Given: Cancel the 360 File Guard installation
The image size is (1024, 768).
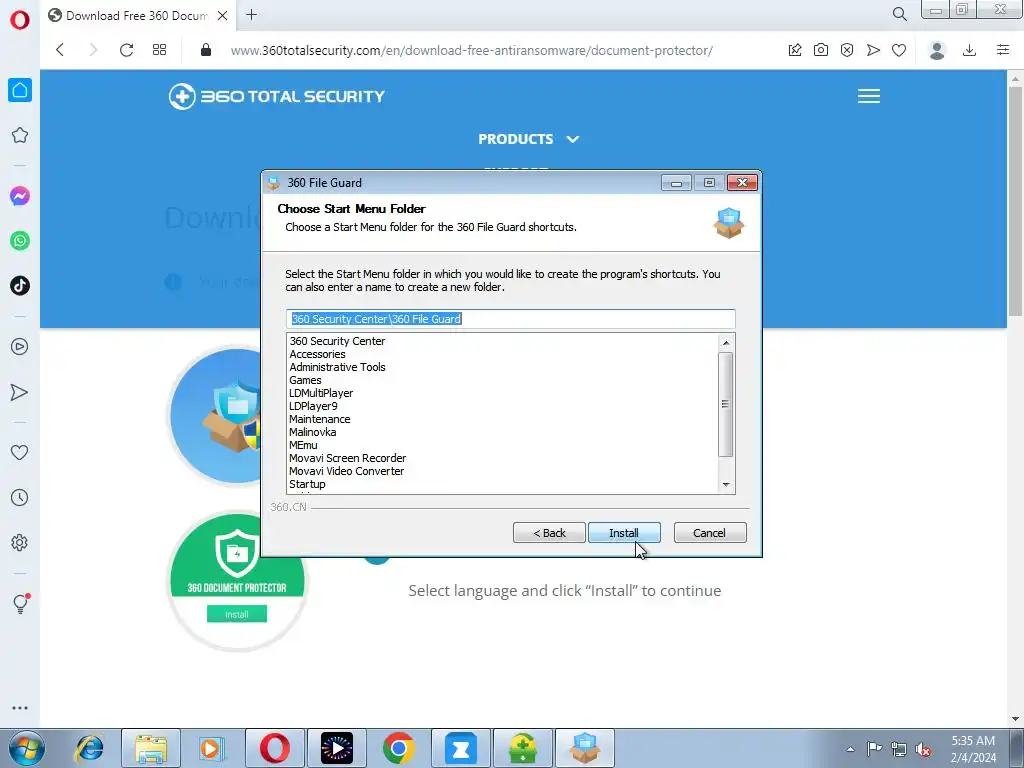Looking at the screenshot, I should click(710, 533).
